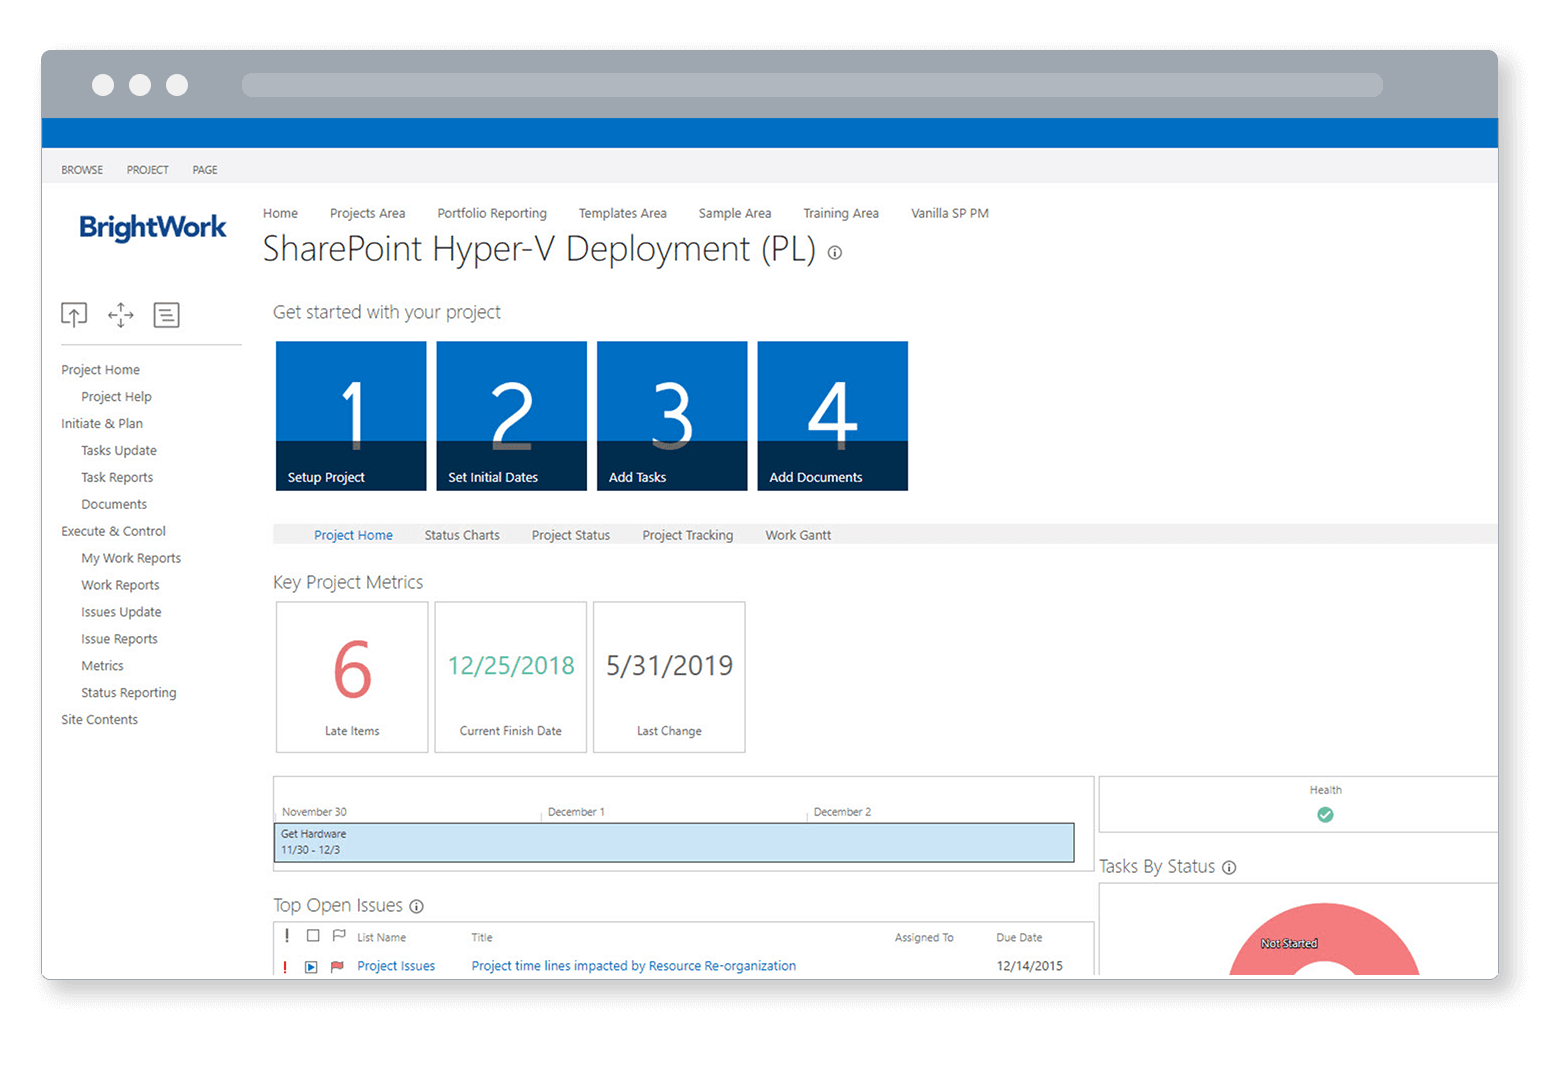The image size is (1546, 1075).
Task: Select the upload/share icon below the BrightWork logo
Action: (x=74, y=314)
